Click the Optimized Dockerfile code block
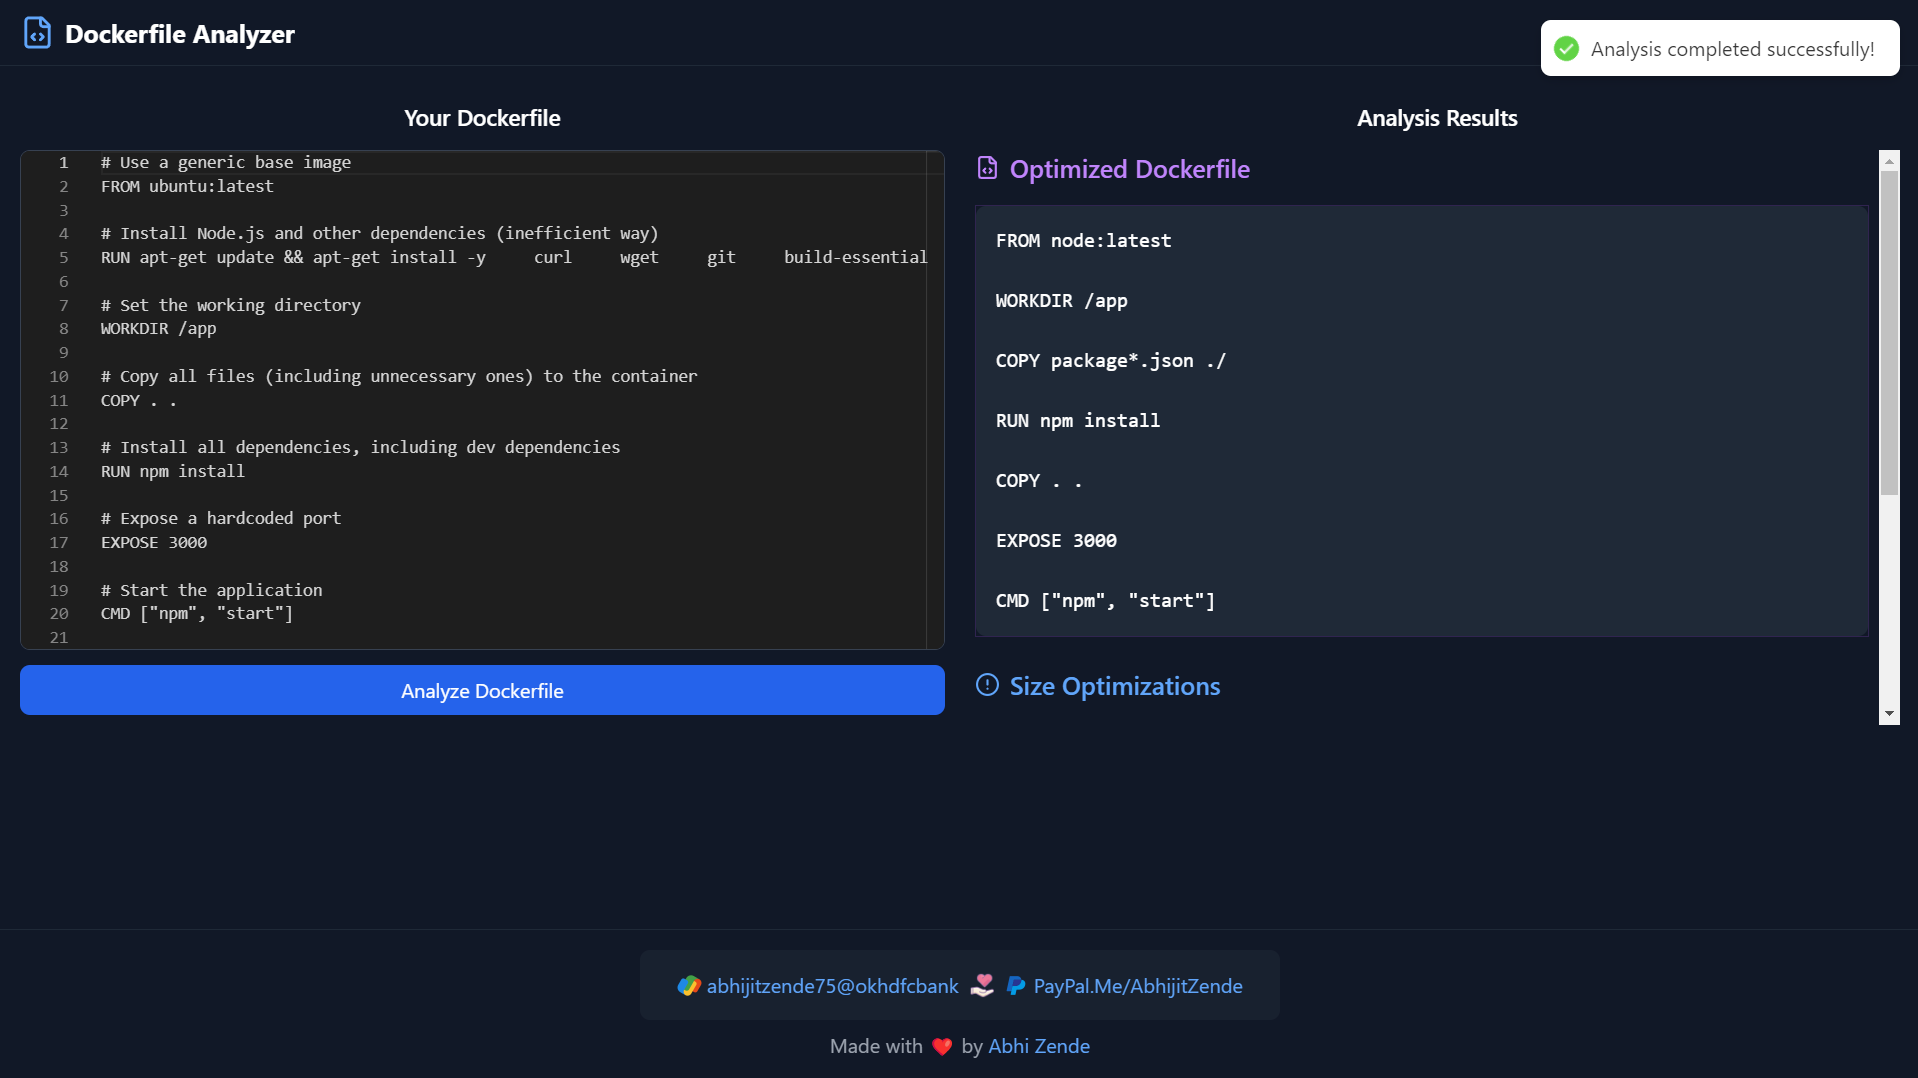1918x1078 pixels. (x=1420, y=420)
